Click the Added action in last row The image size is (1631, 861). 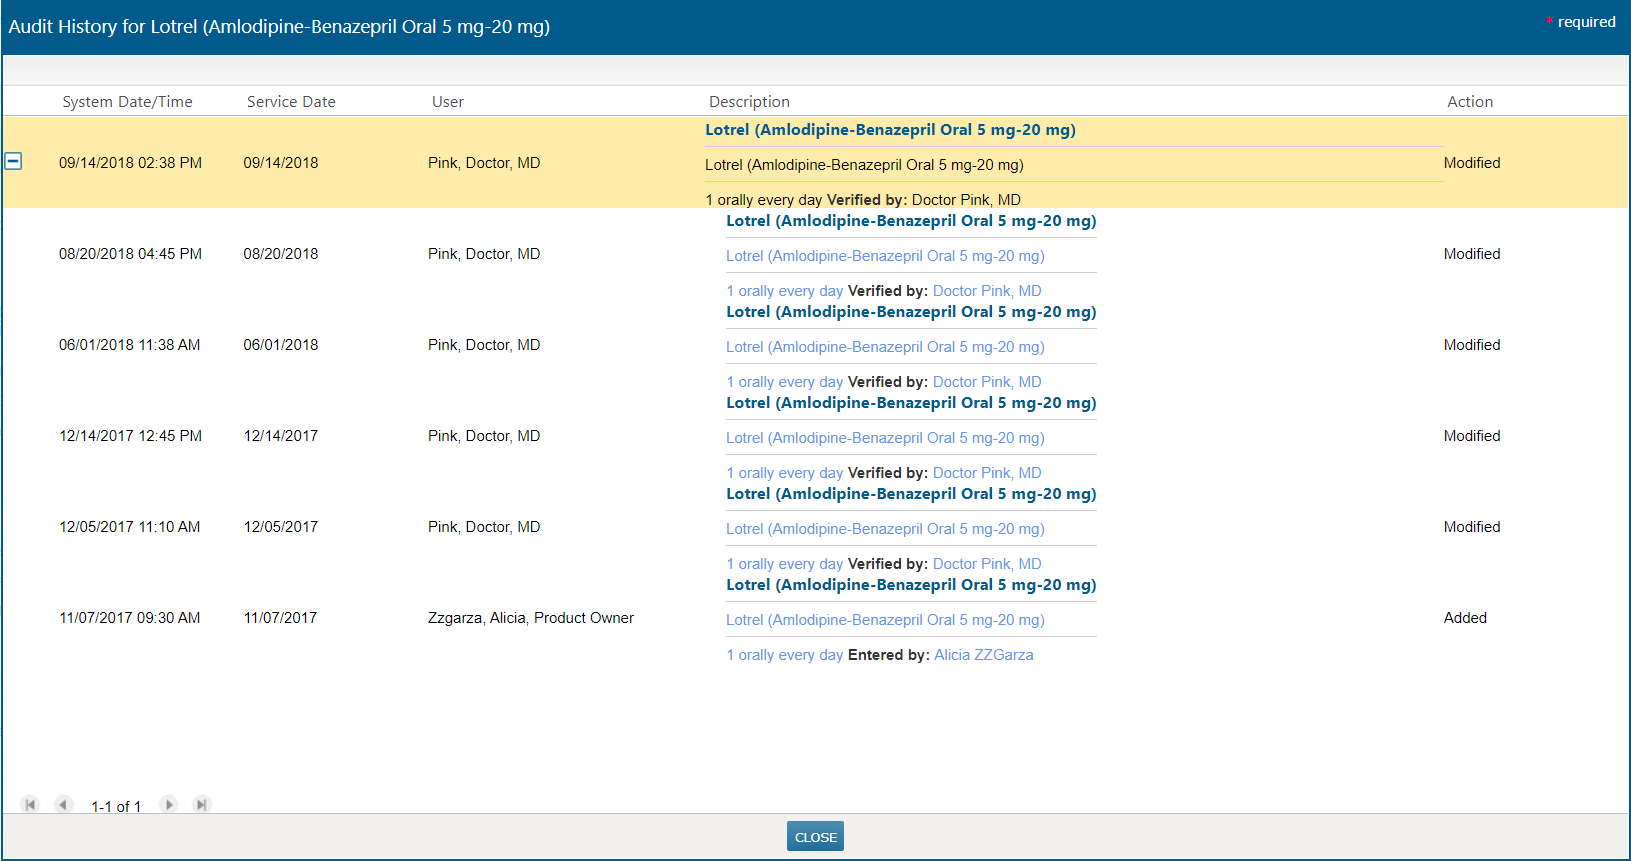(1465, 618)
